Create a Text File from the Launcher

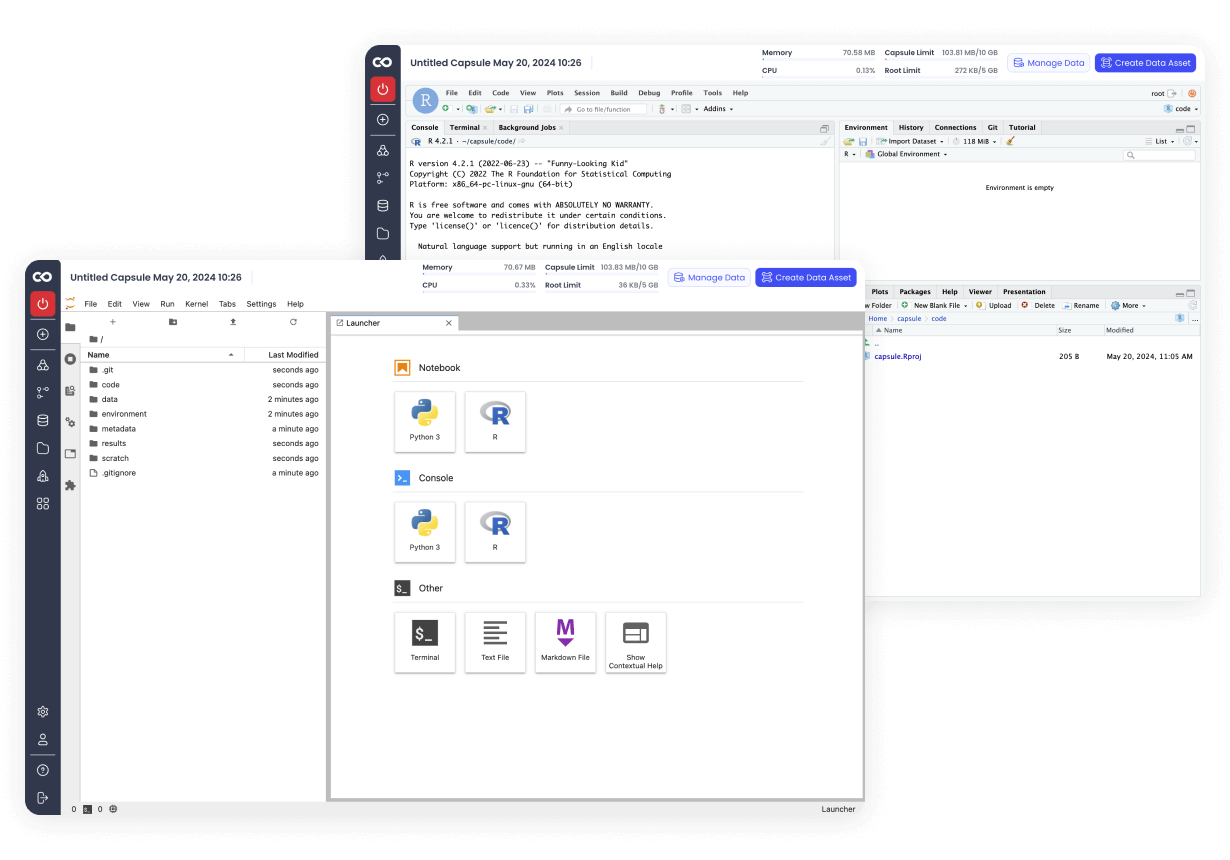pos(495,642)
